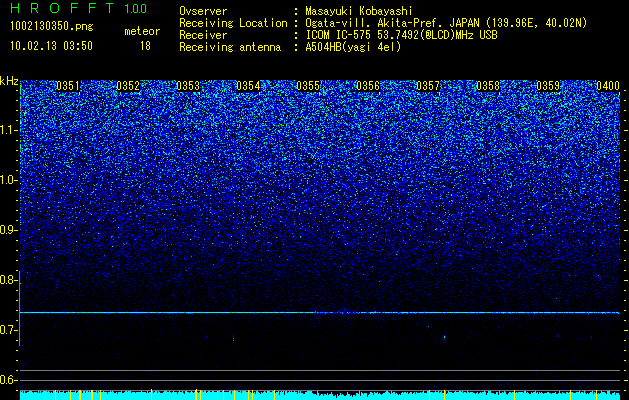Click the 0357 time marker
Viewport: 629px width, 400px height.
(428, 86)
